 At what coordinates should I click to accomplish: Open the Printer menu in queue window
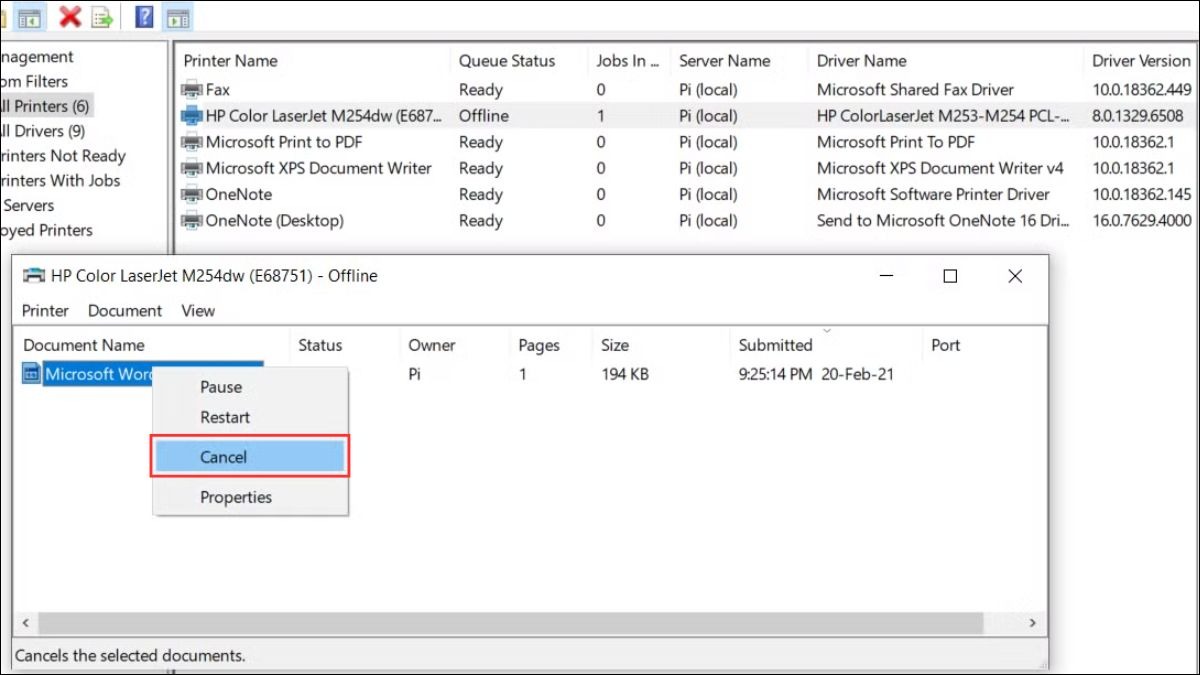(45, 310)
